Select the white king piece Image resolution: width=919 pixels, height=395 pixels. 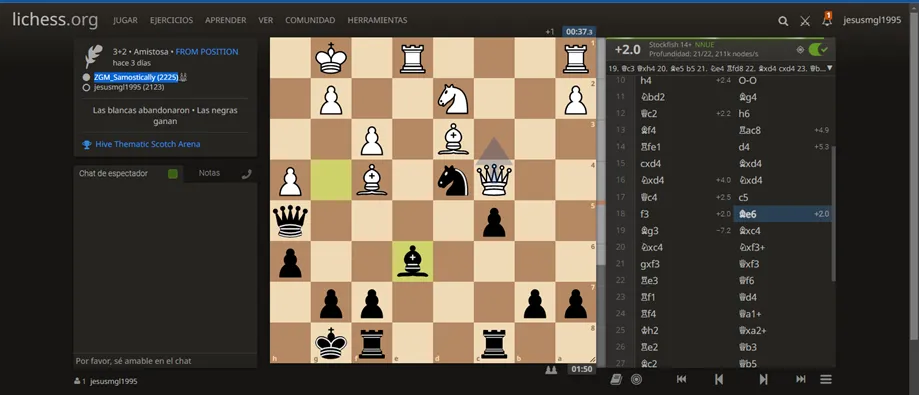click(x=331, y=58)
